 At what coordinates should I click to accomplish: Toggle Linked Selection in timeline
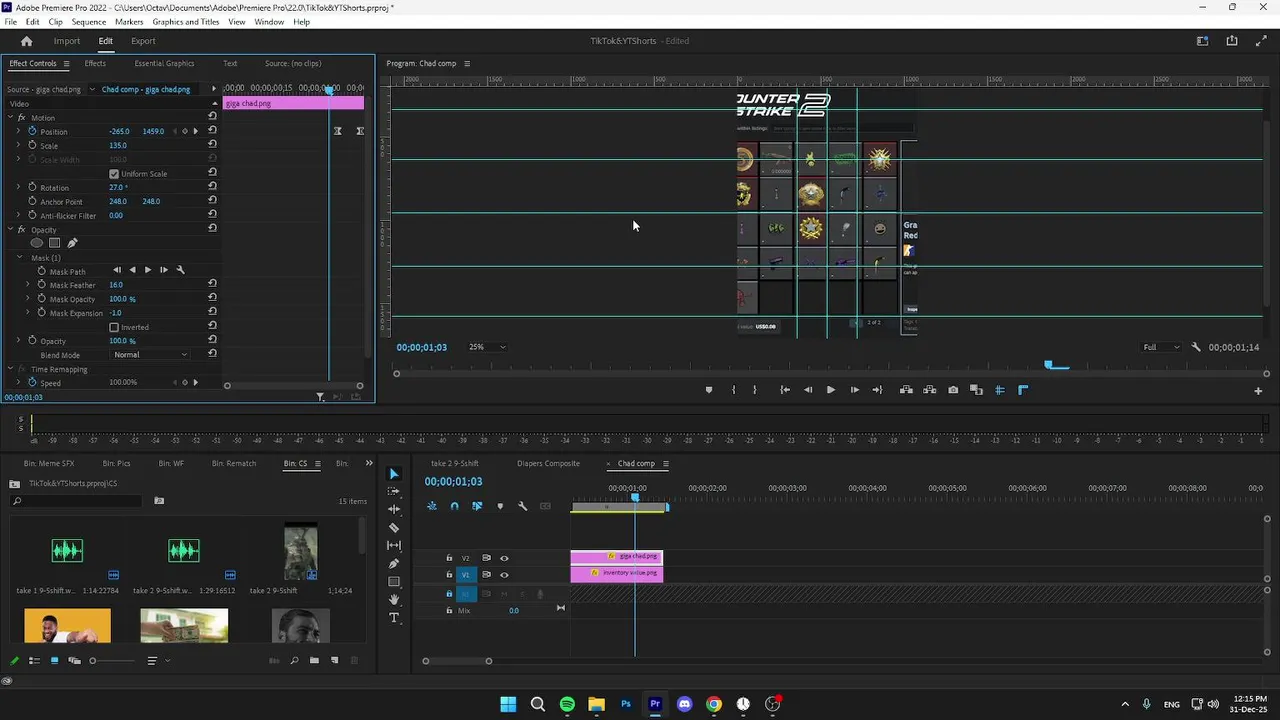477,506
